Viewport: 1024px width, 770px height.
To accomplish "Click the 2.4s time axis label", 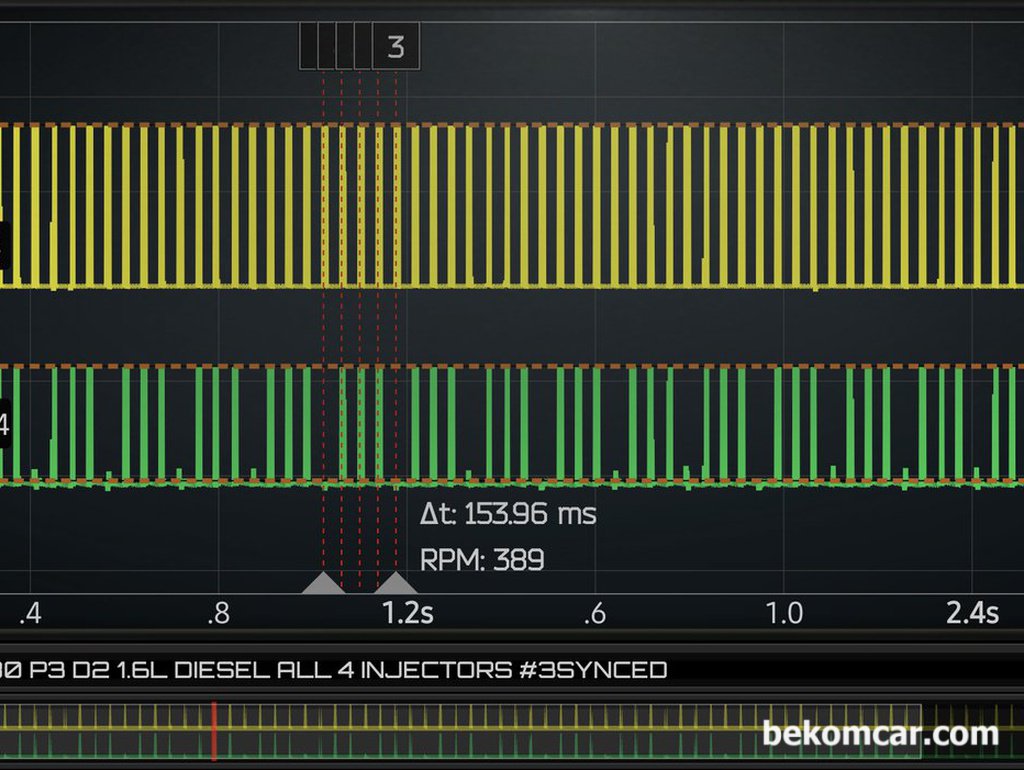I will pos(972,613).
